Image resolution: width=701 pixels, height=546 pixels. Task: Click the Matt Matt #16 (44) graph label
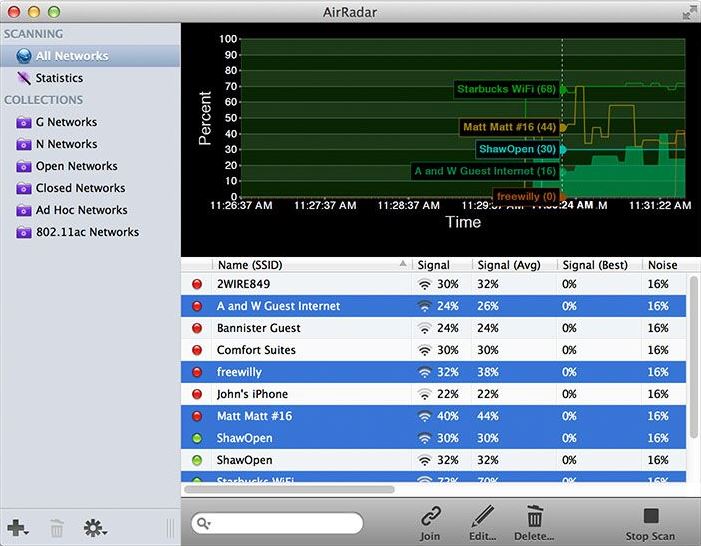(x=509, y=127)
